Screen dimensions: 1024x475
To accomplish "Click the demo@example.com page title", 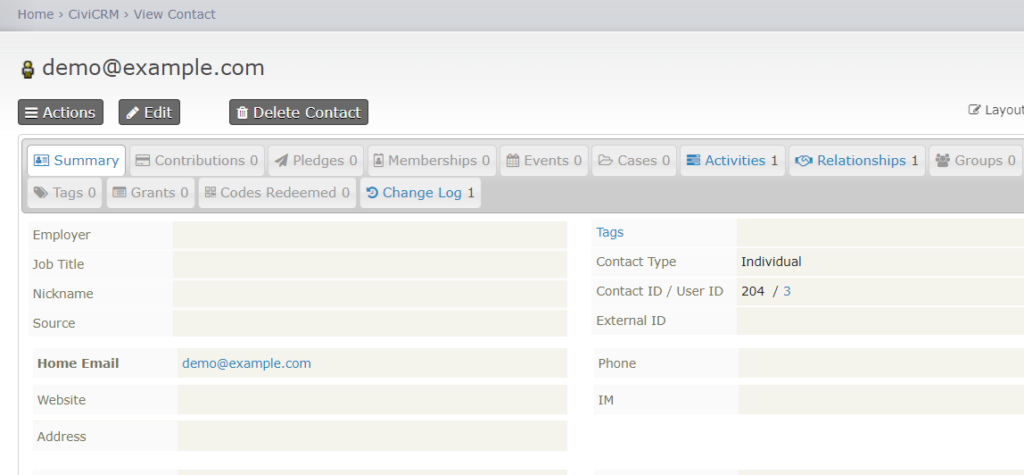I will pyautogui.click(x=153, y=68).
